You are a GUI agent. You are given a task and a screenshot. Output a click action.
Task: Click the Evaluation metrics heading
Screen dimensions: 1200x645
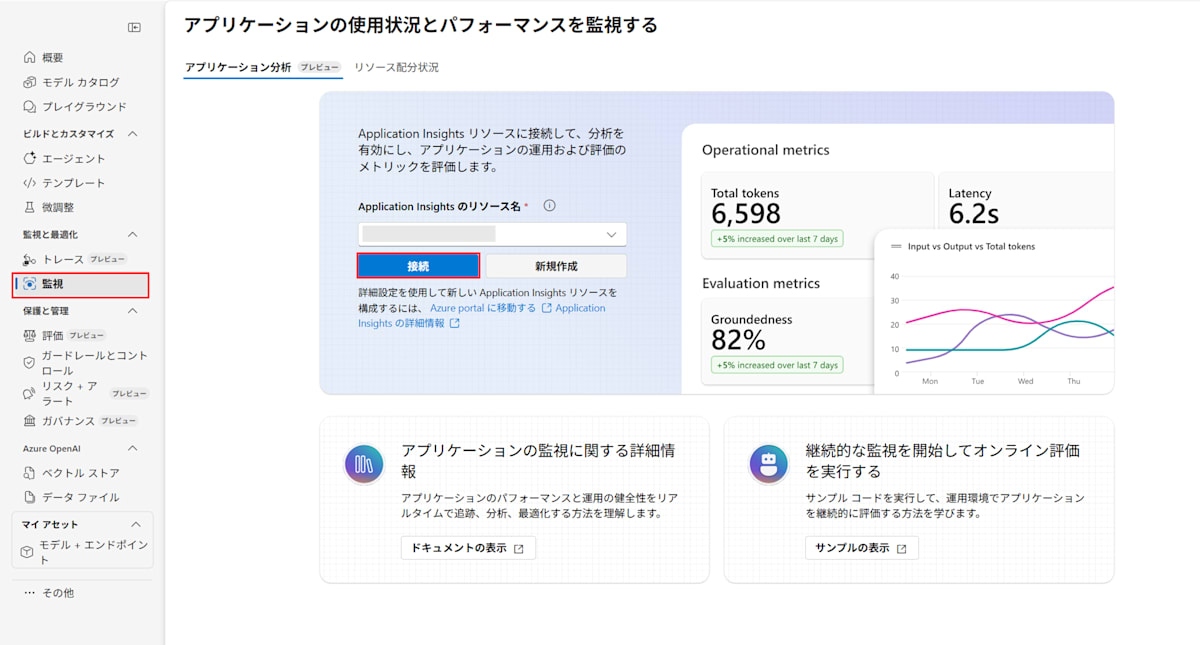[x=761, y=283]
